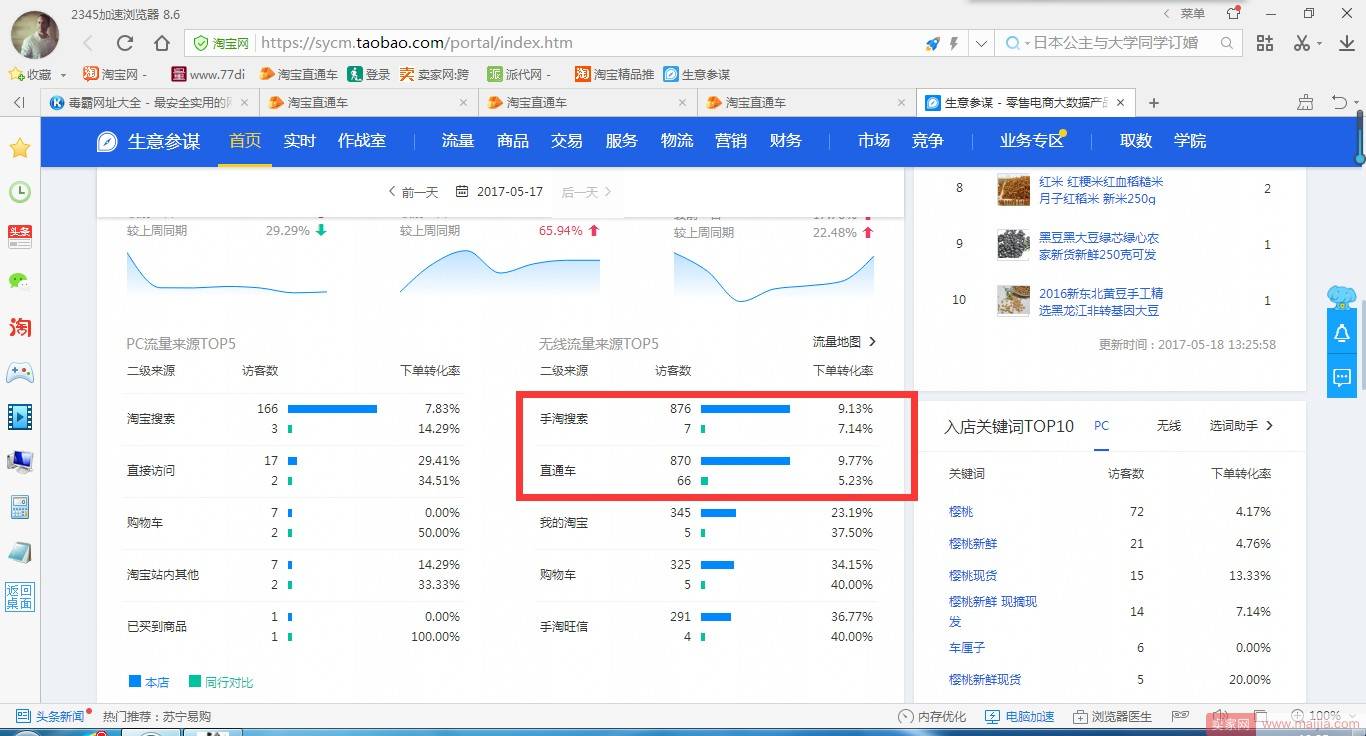
Task: Open the video film icon in sidebar
Action: [20, 417]
